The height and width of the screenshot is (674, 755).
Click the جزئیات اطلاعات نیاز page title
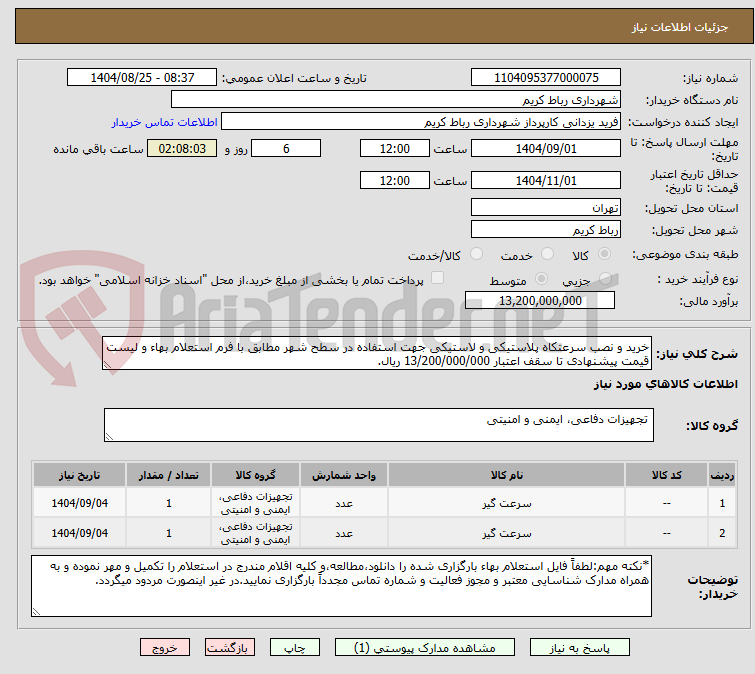pos(679,27)
